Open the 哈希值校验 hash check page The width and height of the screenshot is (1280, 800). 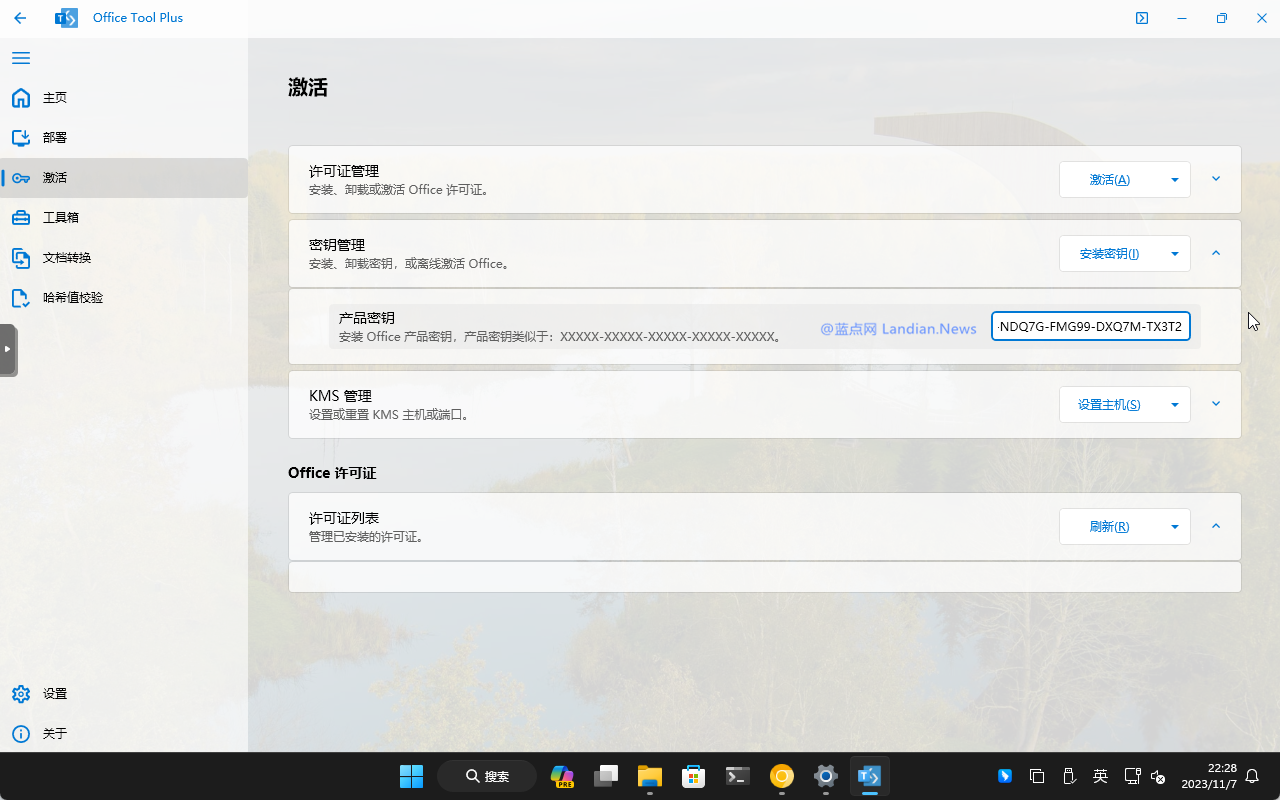(72, 298)
